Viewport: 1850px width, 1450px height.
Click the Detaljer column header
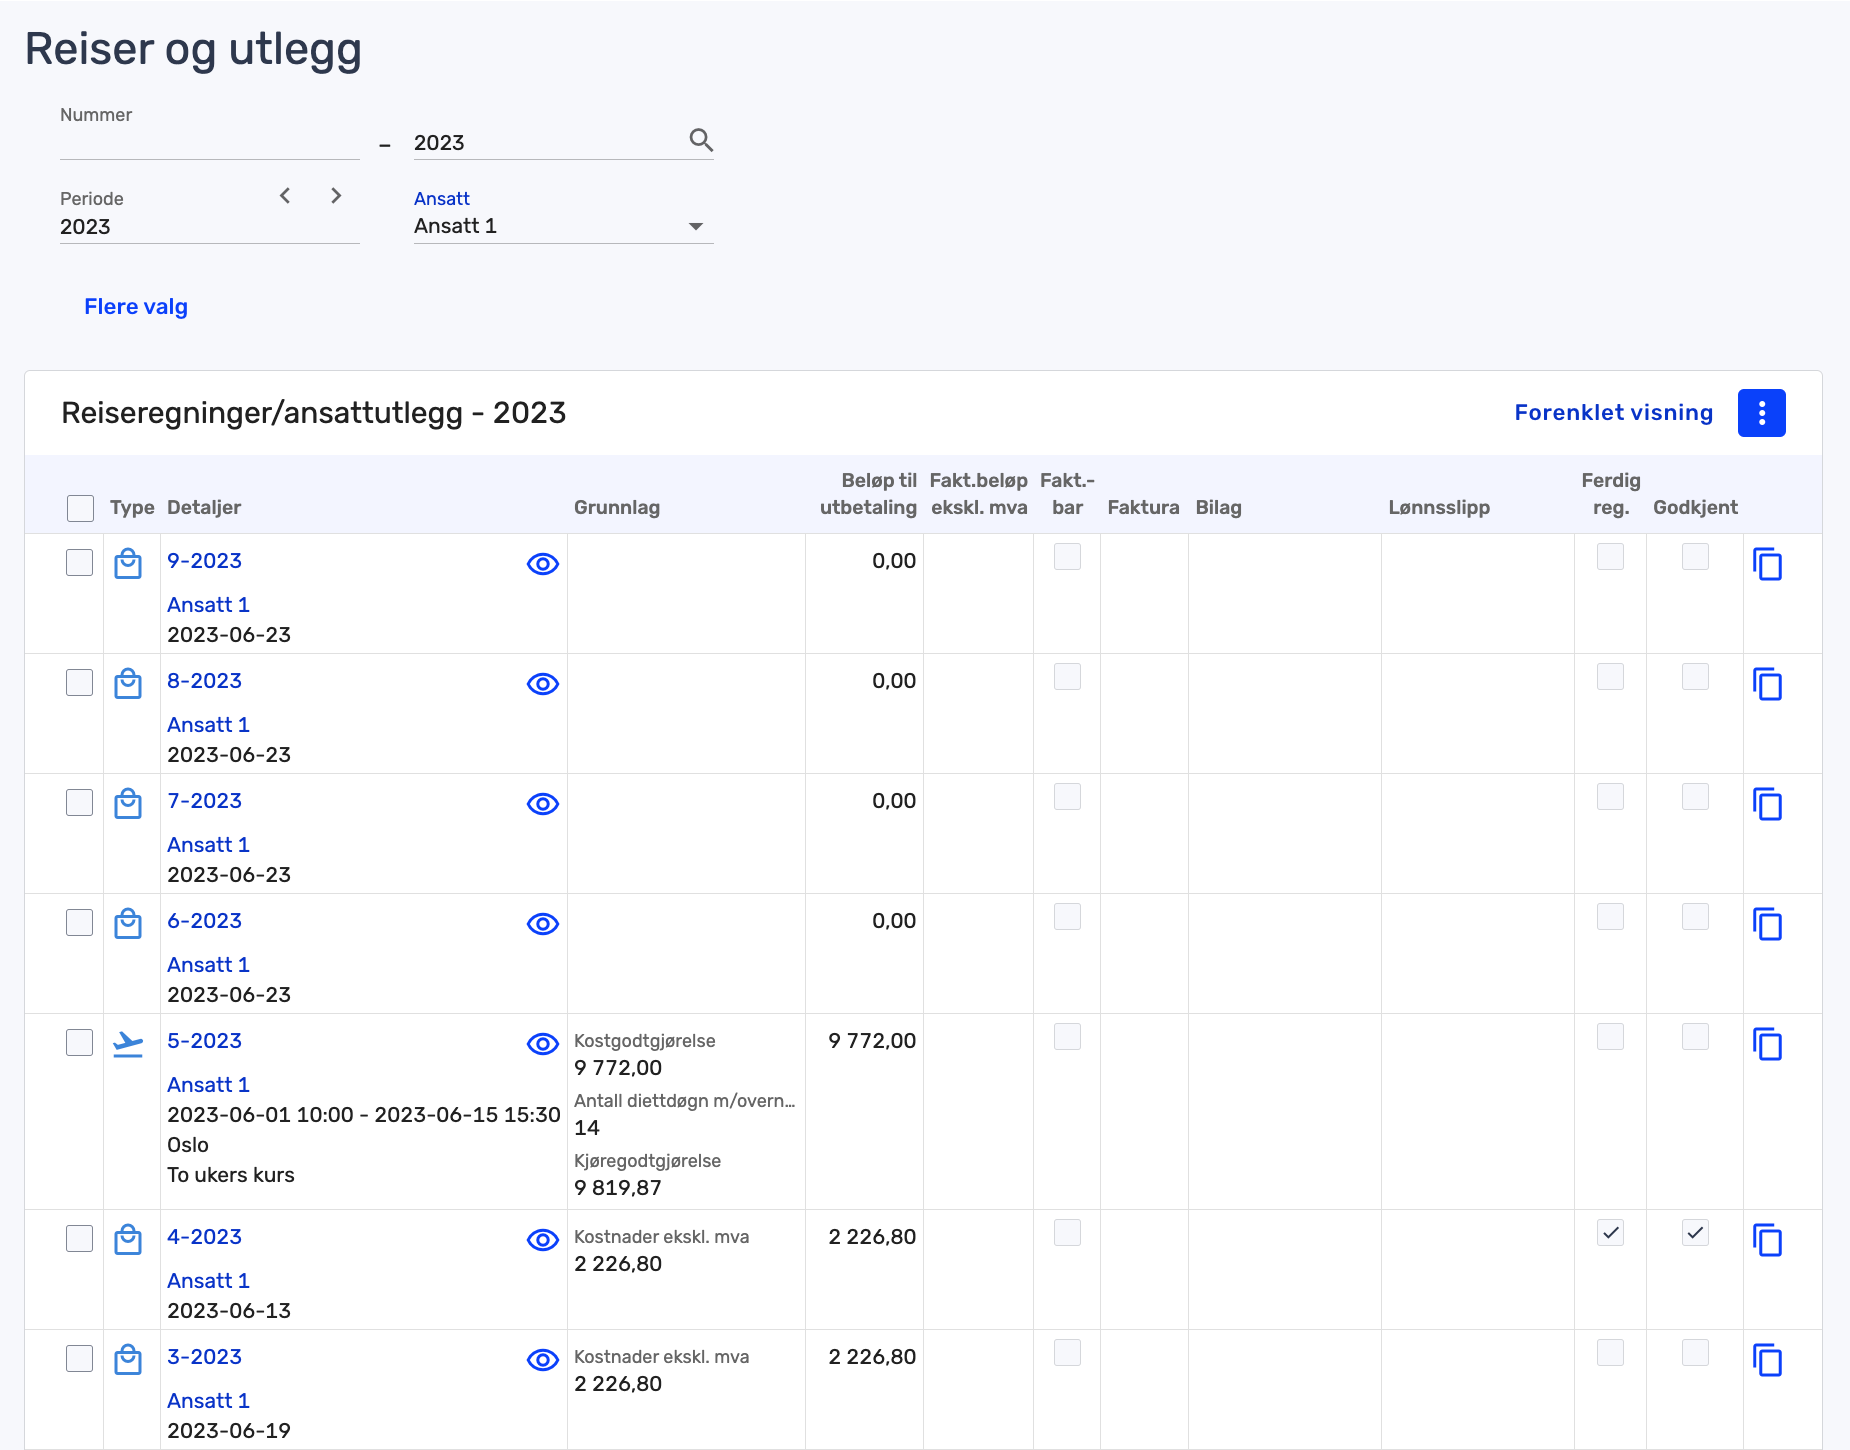point(204,507)
